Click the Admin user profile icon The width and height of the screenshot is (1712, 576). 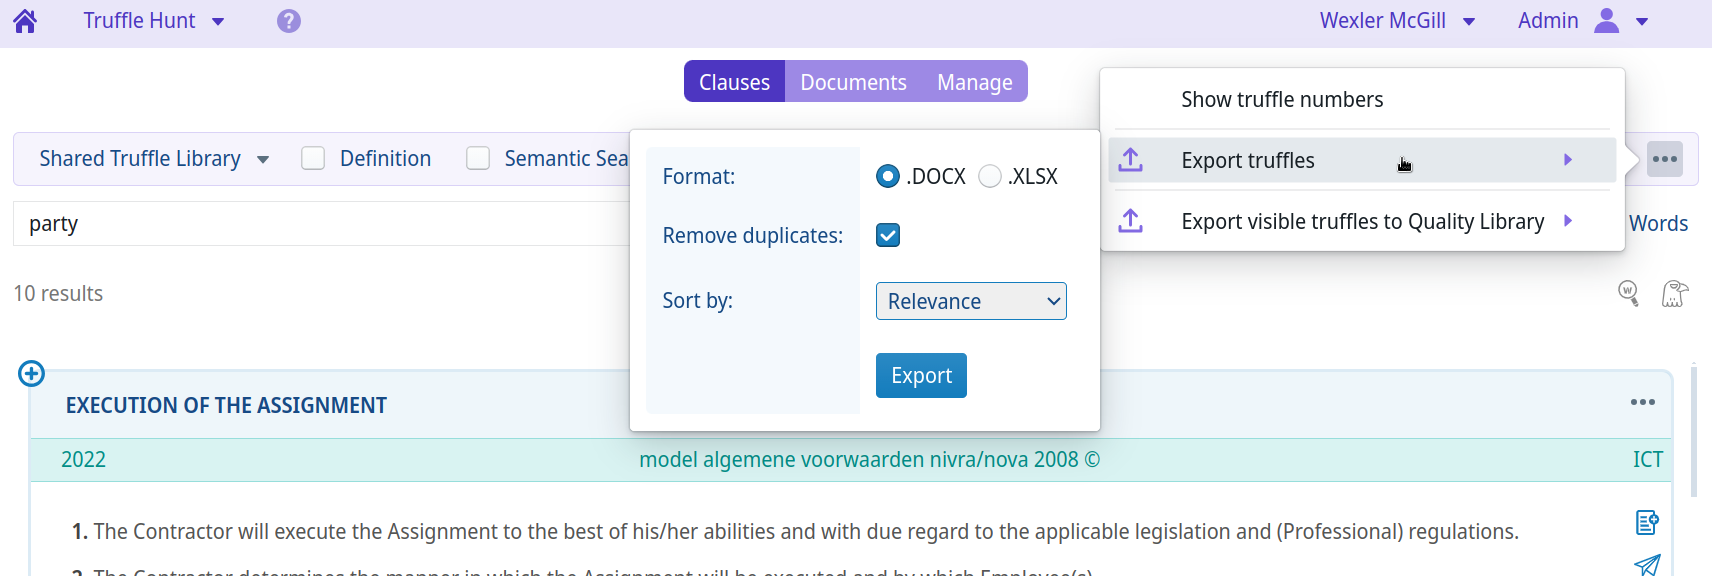(x=1606, y=21)
